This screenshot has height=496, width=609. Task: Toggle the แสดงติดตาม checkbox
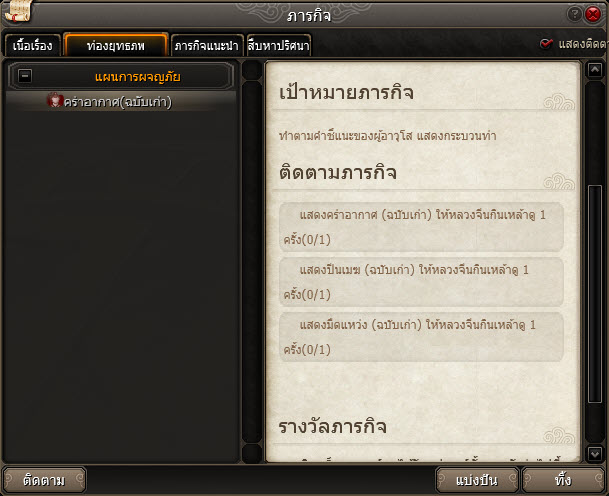(546, 44)
